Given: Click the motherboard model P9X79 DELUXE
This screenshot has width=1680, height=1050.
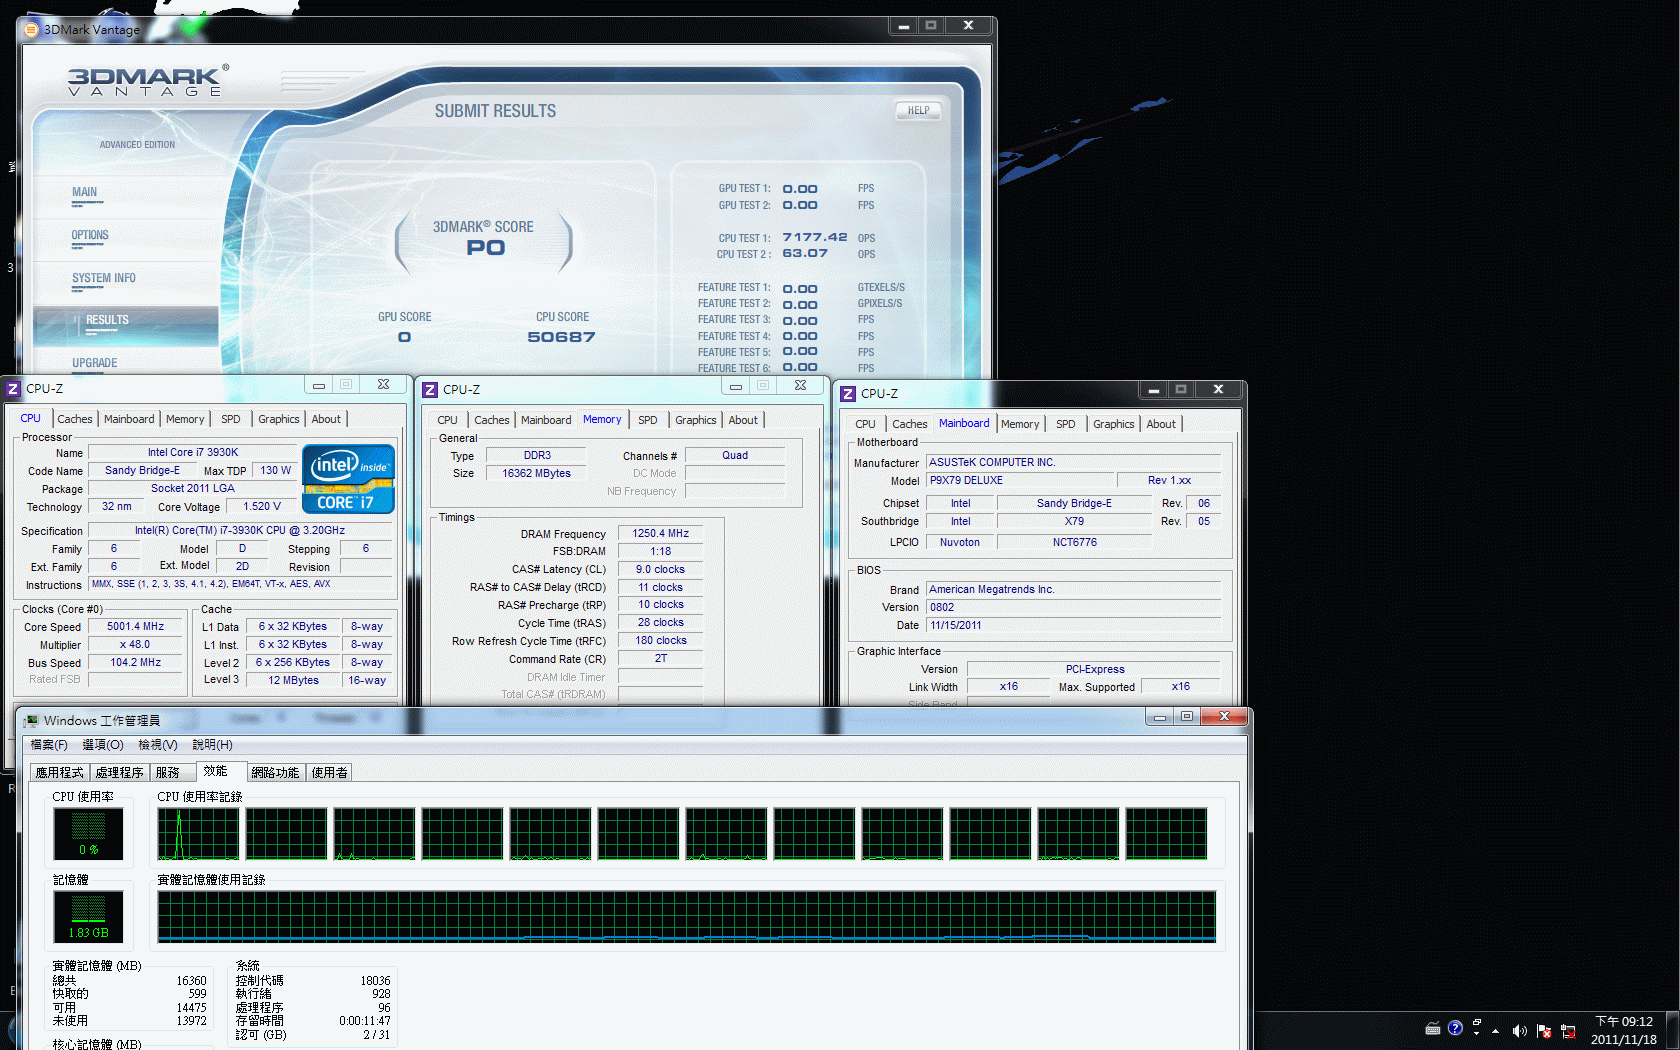Looking at the screenshot, I should (1019, 481).
